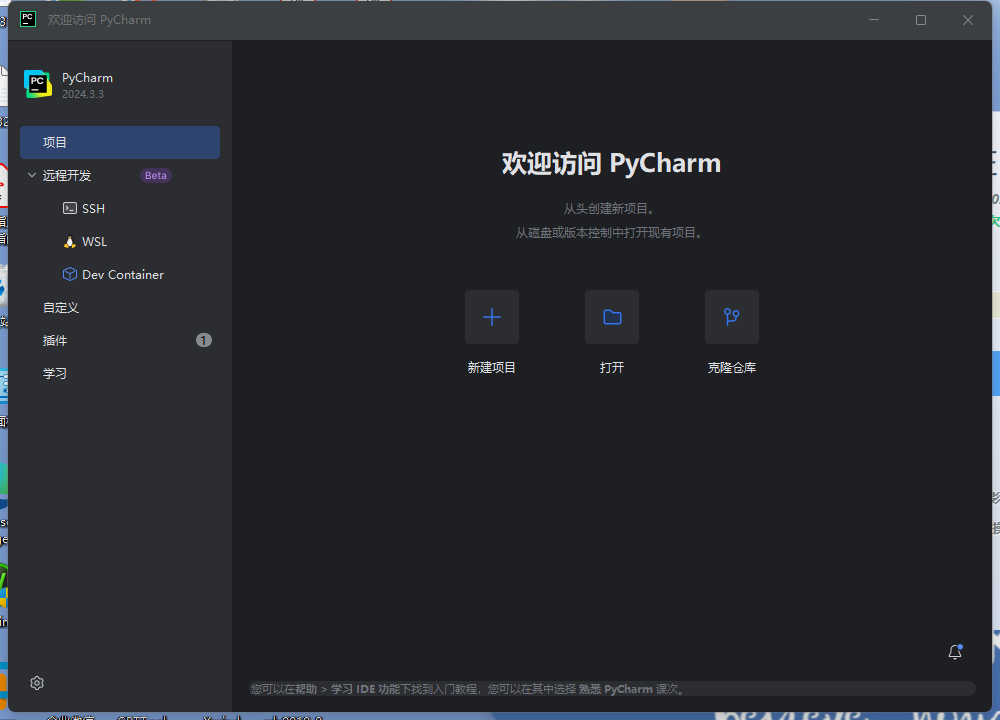
Task: Click the Open folder icon
Action: pos(612,317)
